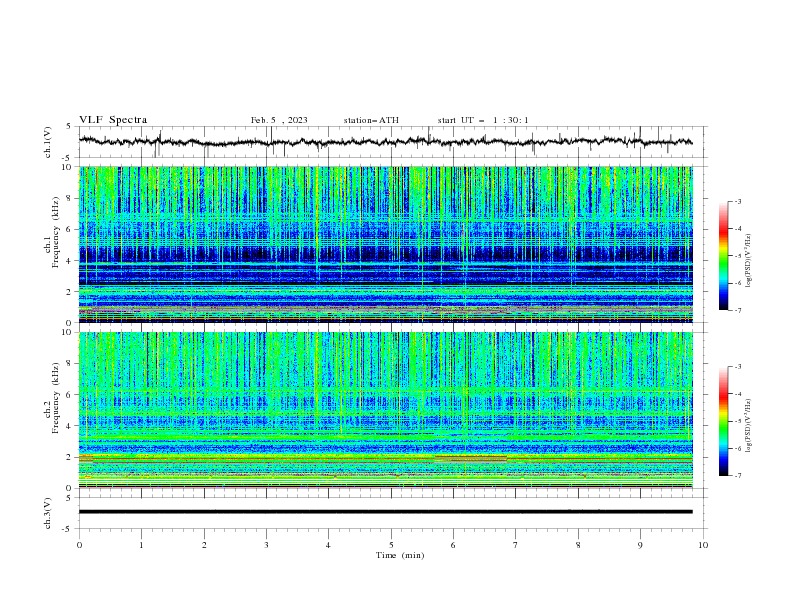
Task: Click the "ch.3(V)" axis label
Action: [x=47, y=513]
